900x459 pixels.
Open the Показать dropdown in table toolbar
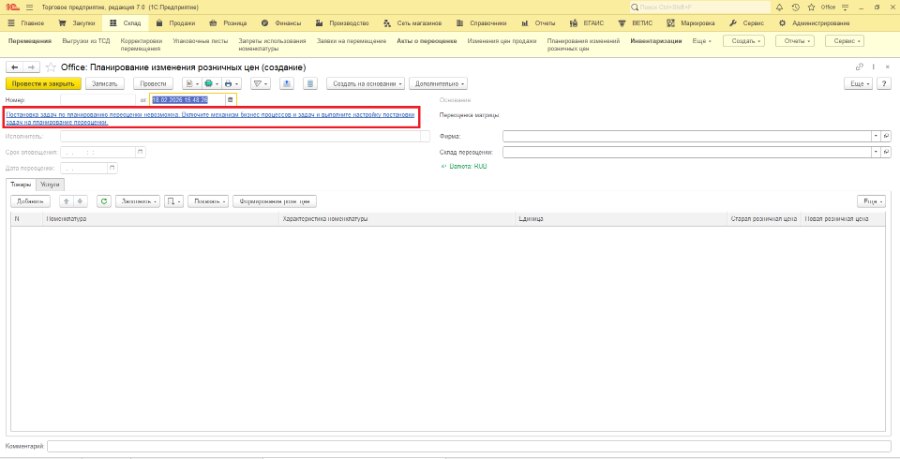[208, 201]
